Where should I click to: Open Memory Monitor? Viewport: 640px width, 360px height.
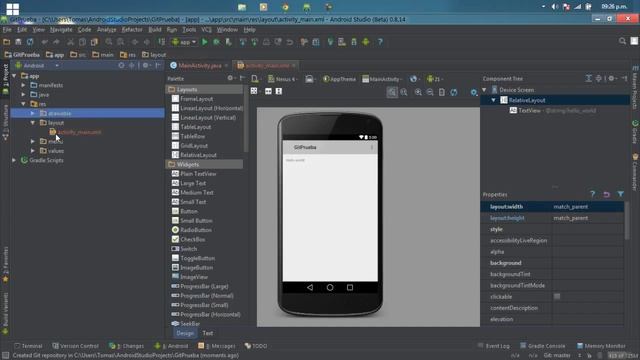coord(601,346)
